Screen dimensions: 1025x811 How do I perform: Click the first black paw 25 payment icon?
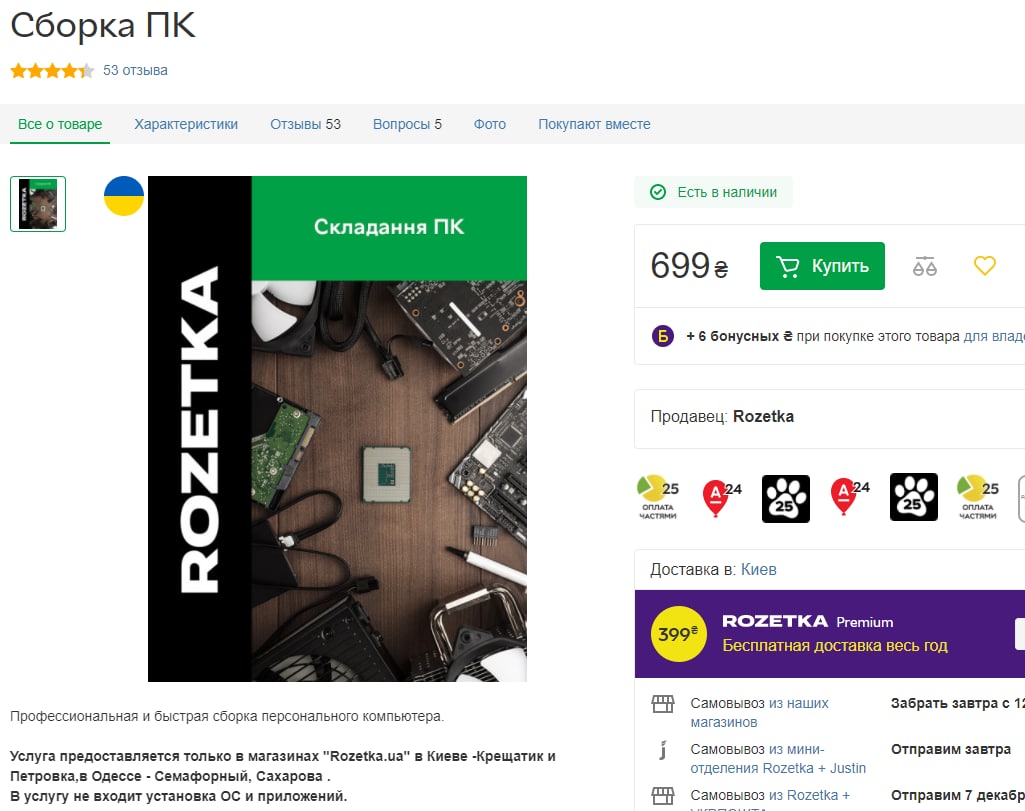coord(786,499)
